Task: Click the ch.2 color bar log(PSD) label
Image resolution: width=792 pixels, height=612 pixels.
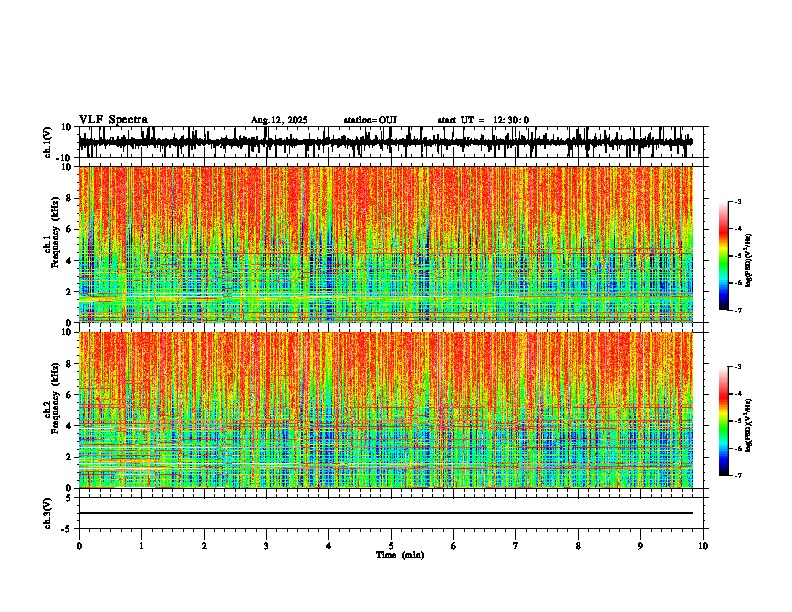Action: 749,425
